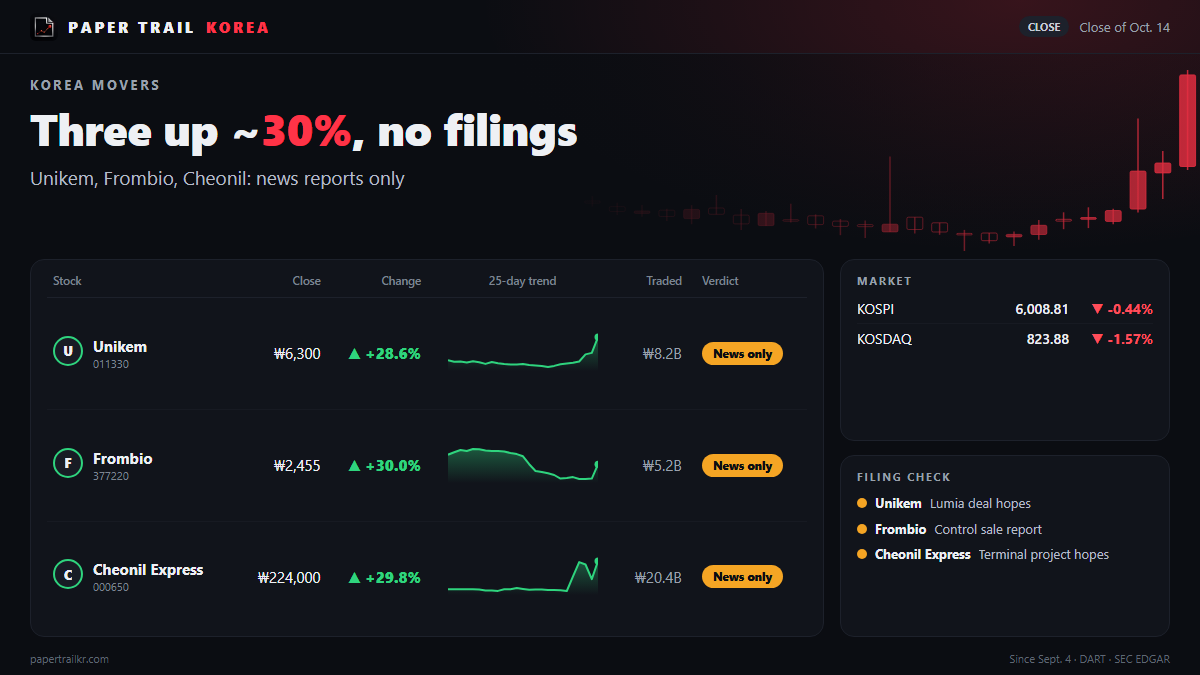This screenshot has height=675, width=1200.
Task: Click the KOREA MOVERS section label
Action: (x=95, y=86)
